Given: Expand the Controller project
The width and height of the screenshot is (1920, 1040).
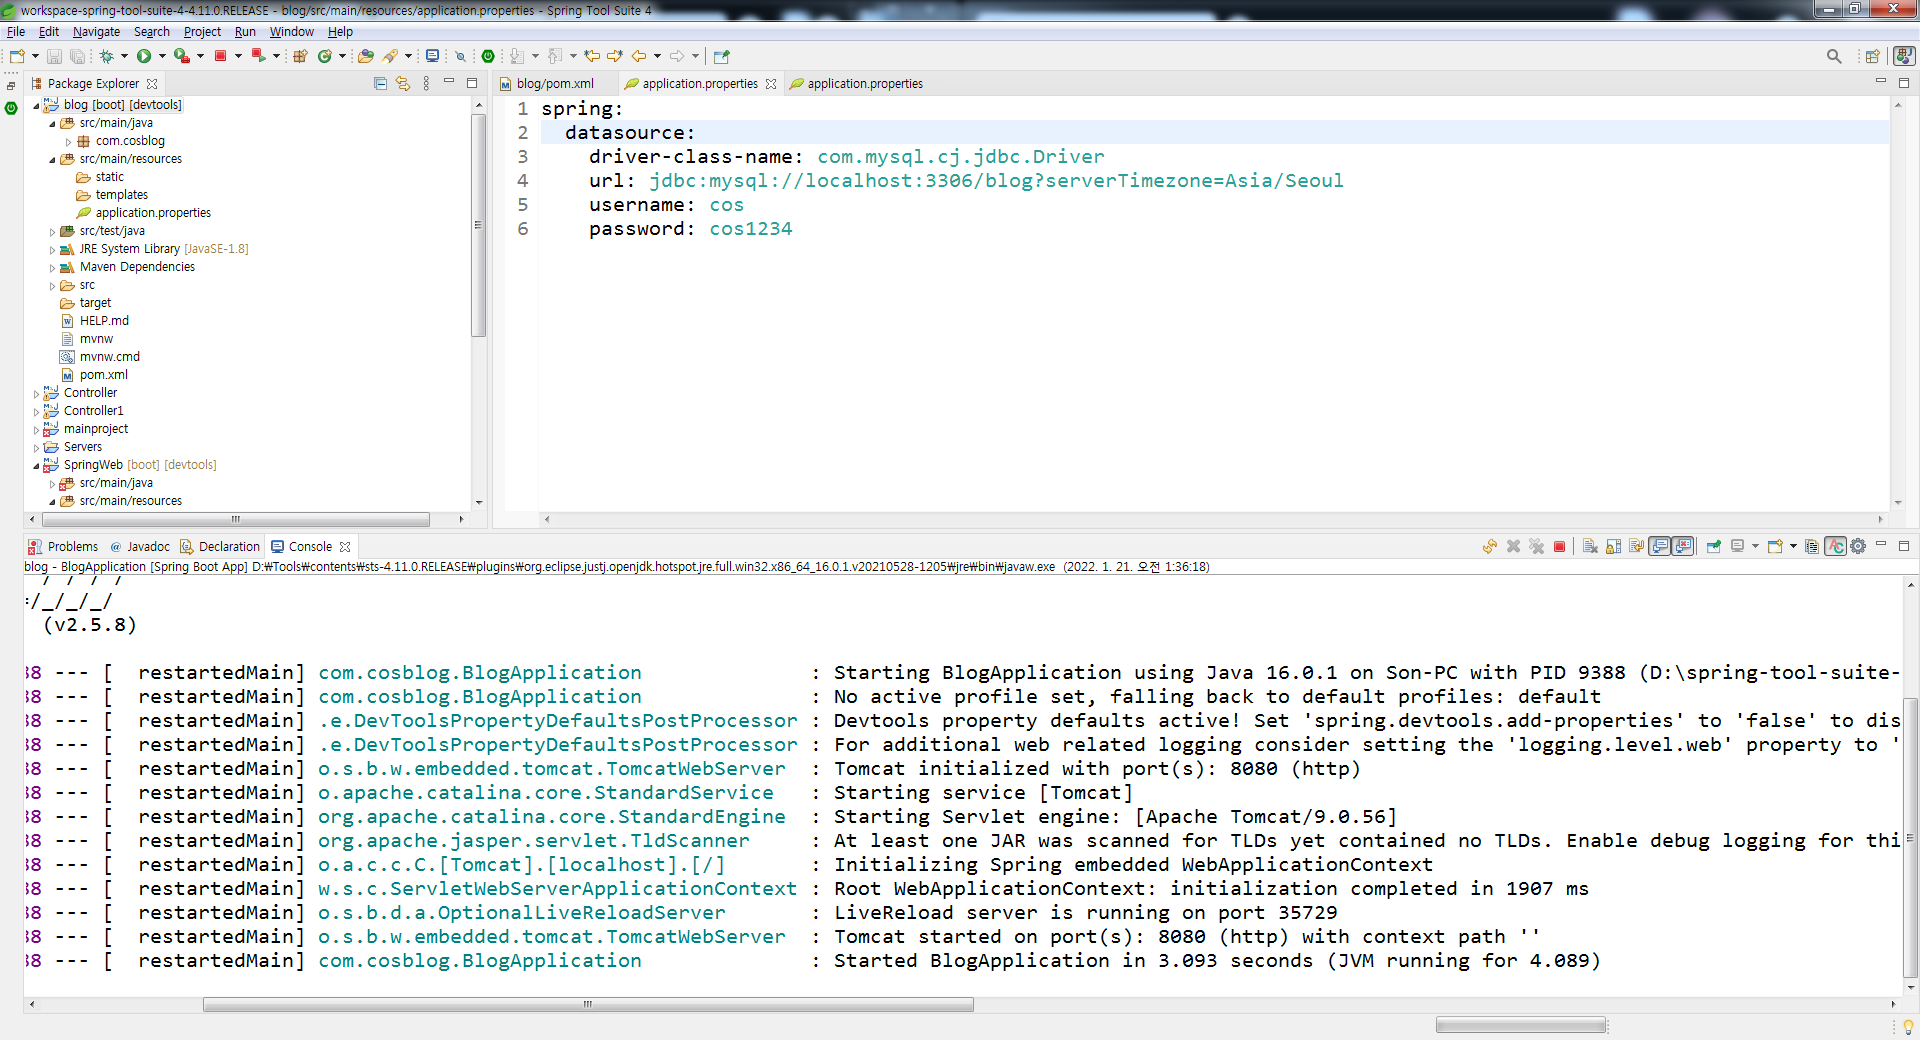Looking at the screenshot, I should click(36, 393).
